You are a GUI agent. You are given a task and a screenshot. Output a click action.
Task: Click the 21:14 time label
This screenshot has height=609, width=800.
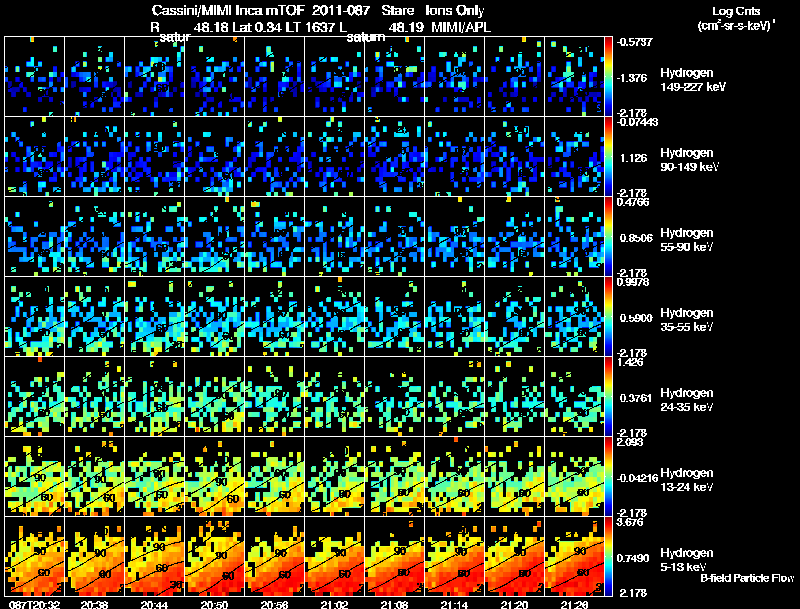click(455, 604)
